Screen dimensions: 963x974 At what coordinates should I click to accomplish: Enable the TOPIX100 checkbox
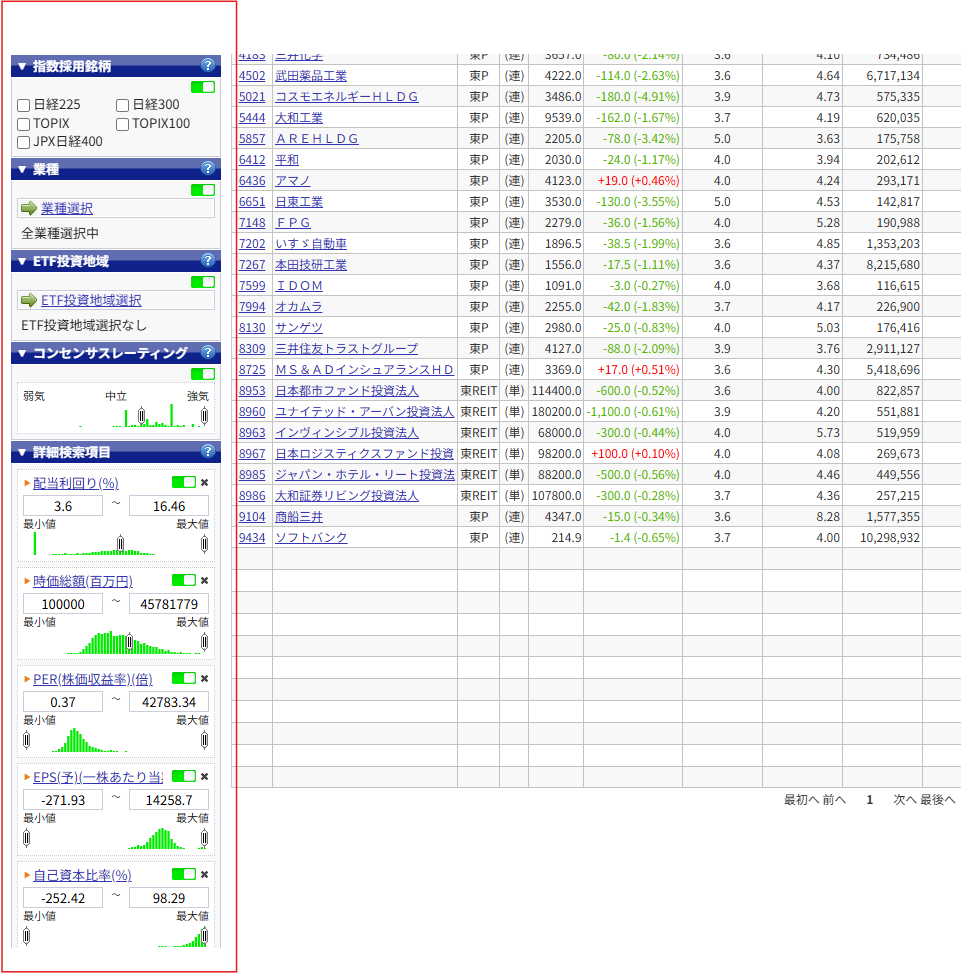(x=123, y=124)
